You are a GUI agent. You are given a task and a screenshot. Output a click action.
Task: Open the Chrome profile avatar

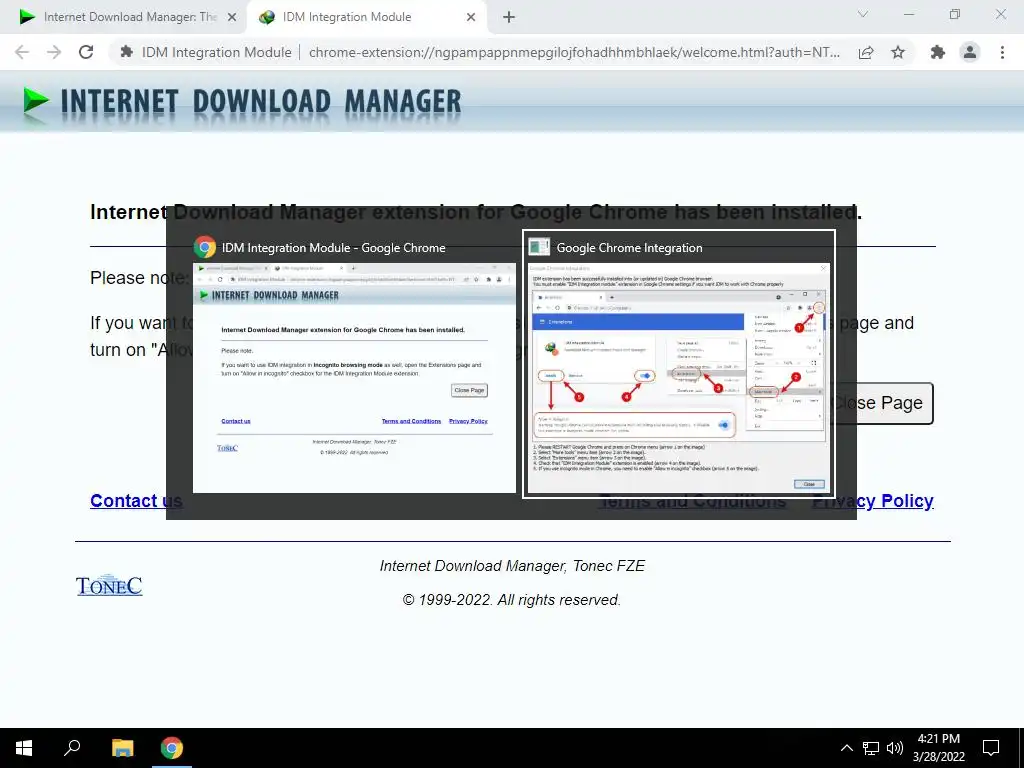tap(970, 52)
